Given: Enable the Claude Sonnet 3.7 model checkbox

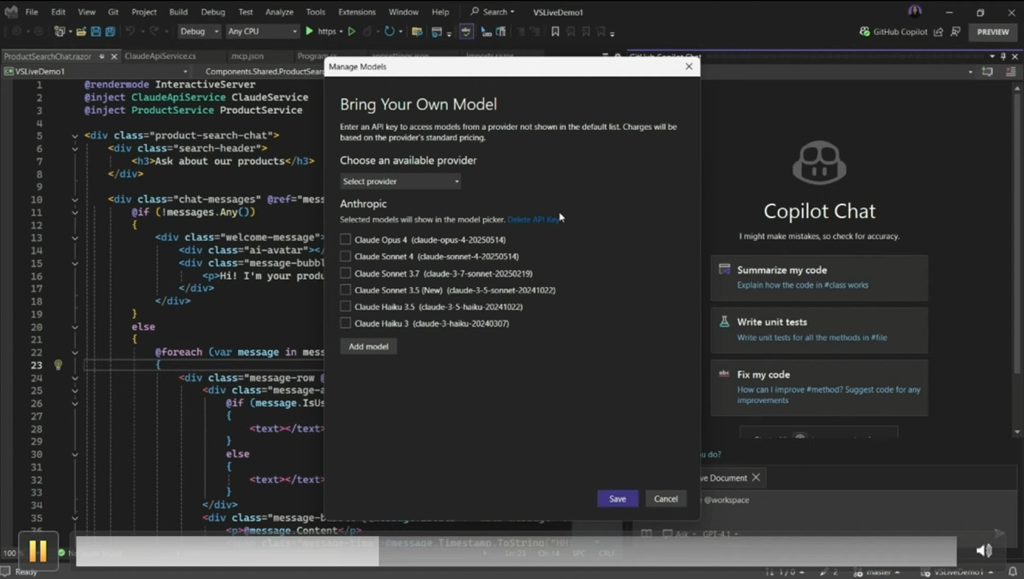Looking at the screenshot, I should pyautogui.click(x=346, y=273).
